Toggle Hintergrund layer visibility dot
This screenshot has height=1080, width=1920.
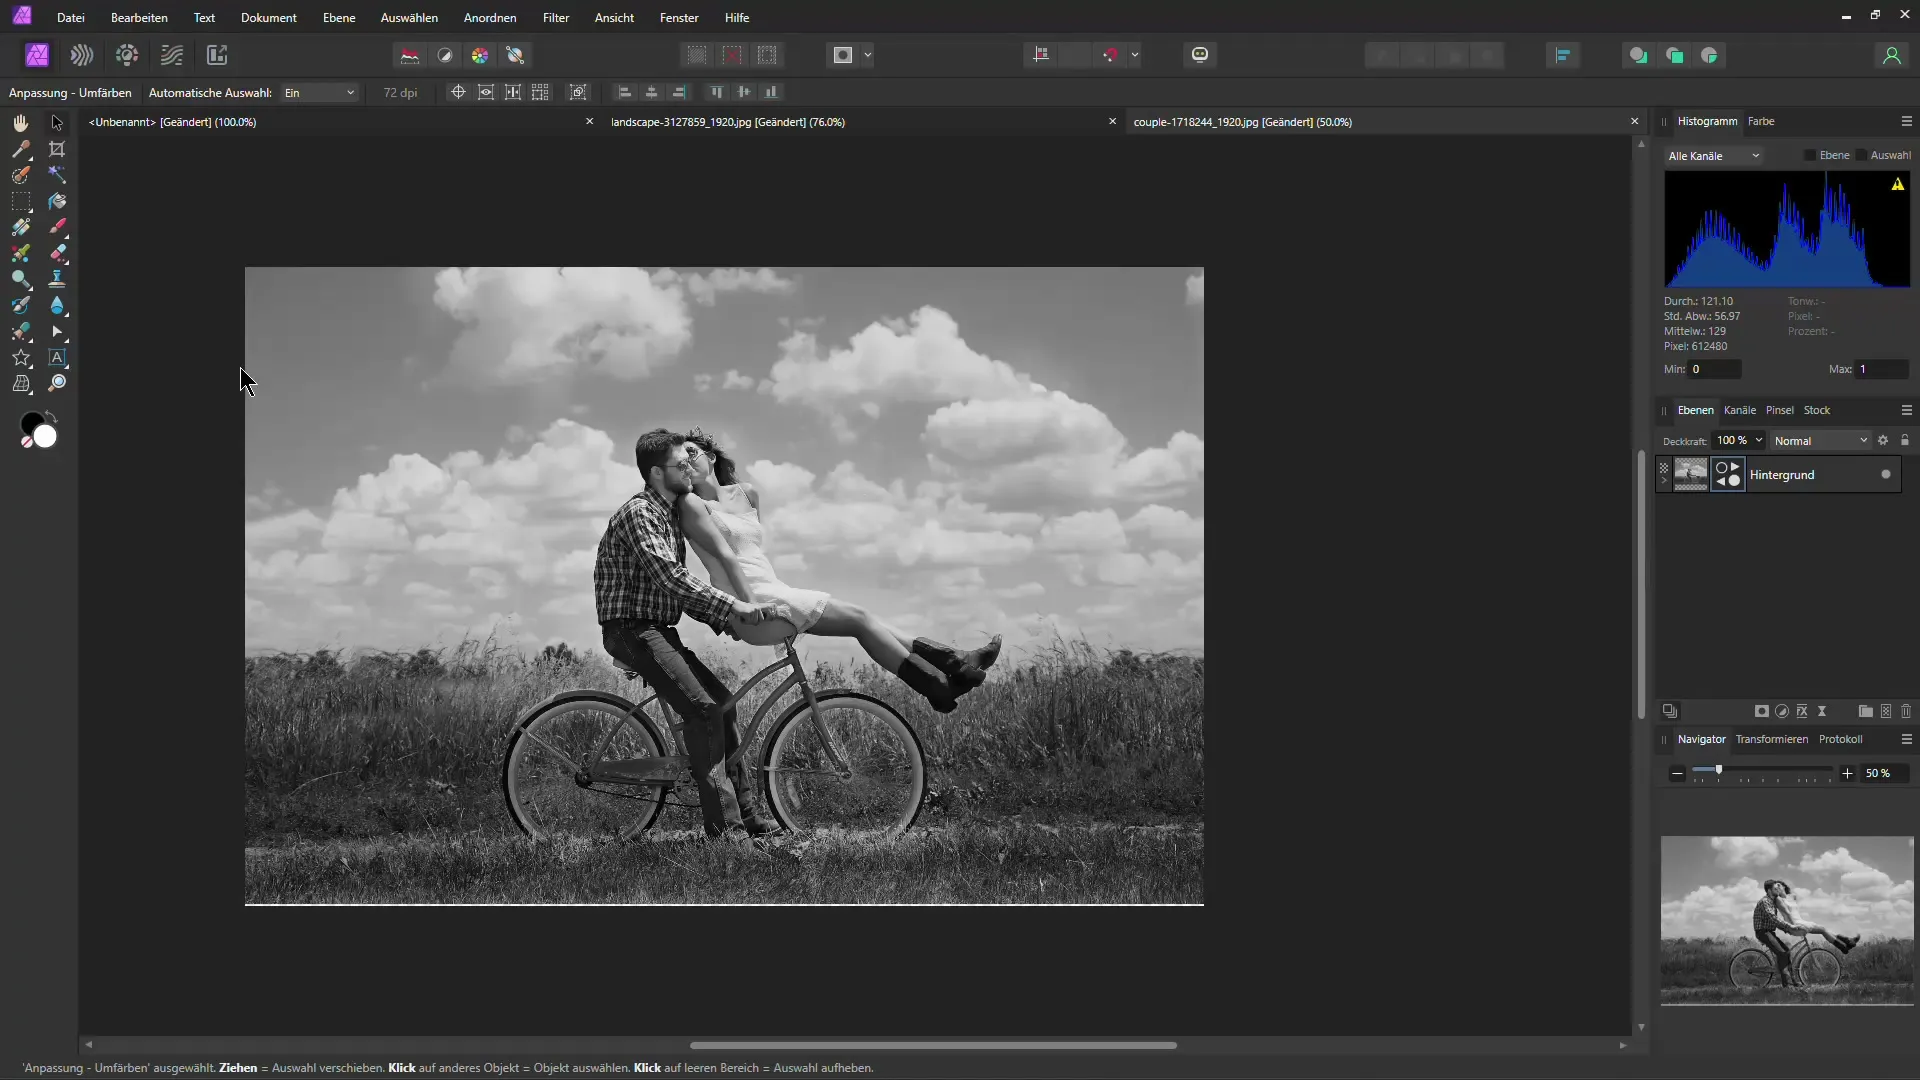click(x=1886, y=474)
